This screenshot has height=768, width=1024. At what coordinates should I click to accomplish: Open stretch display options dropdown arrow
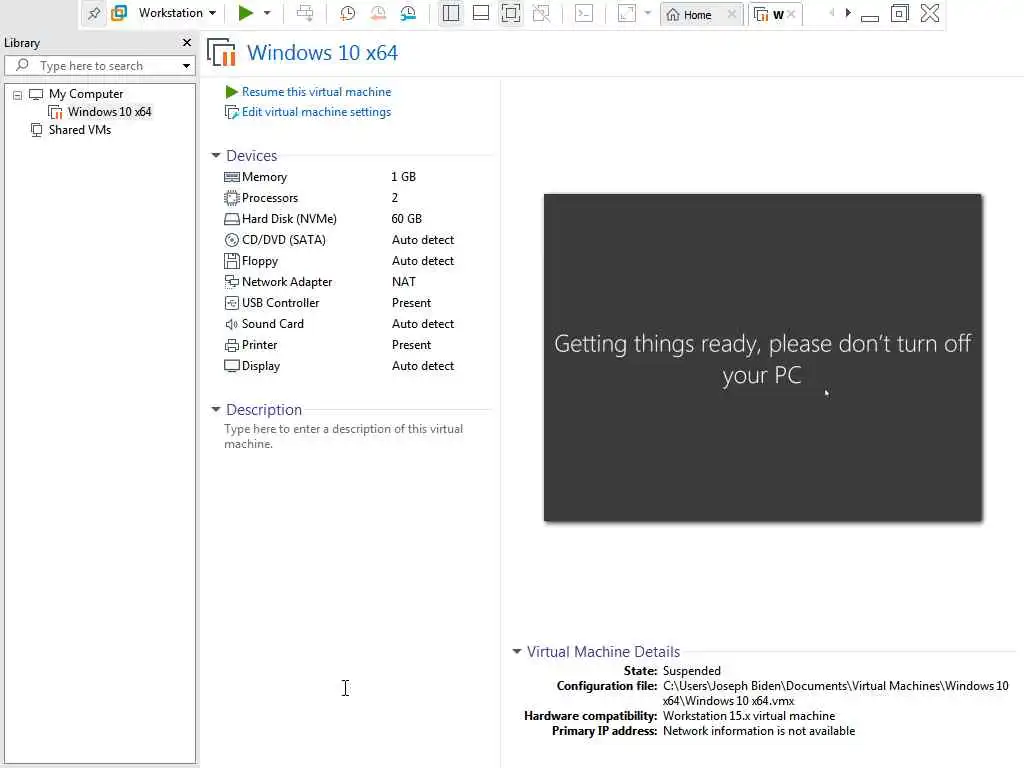tap(648, 13)
